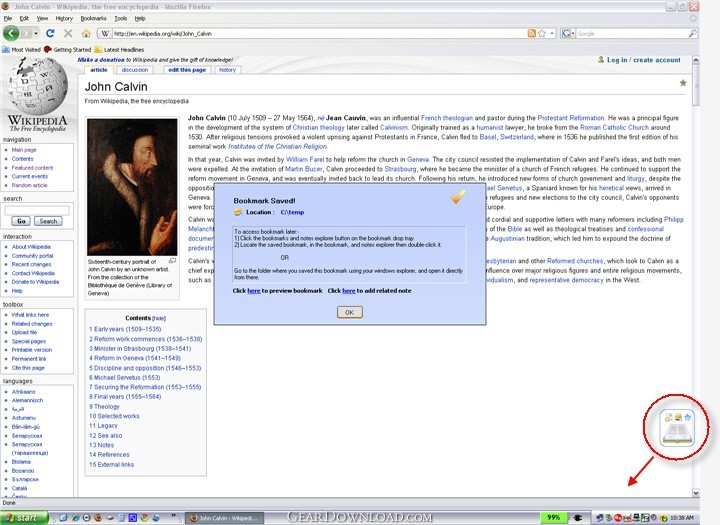Bookmark this page with the star icon
Viewport: 720px width, 525px height.
coord(541,33)
